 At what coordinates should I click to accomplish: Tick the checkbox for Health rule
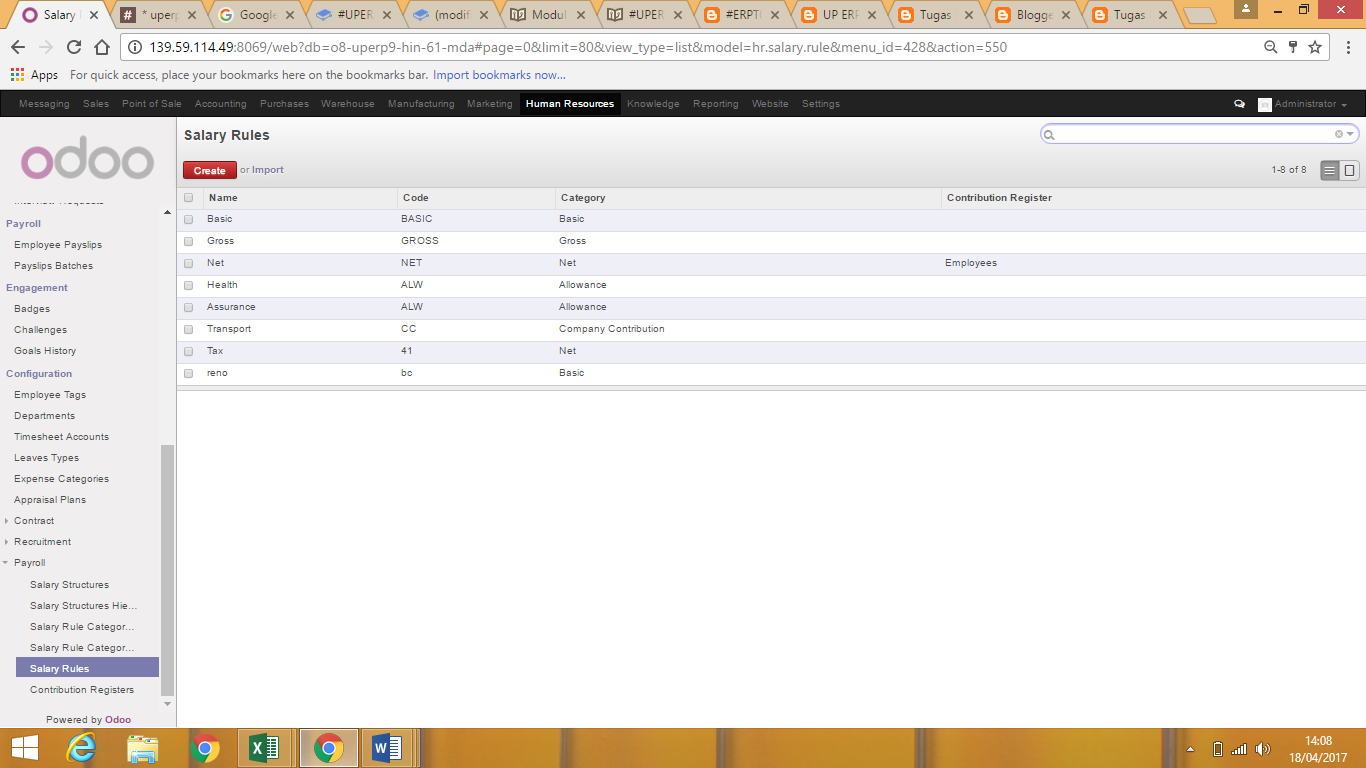pos(188,286)
